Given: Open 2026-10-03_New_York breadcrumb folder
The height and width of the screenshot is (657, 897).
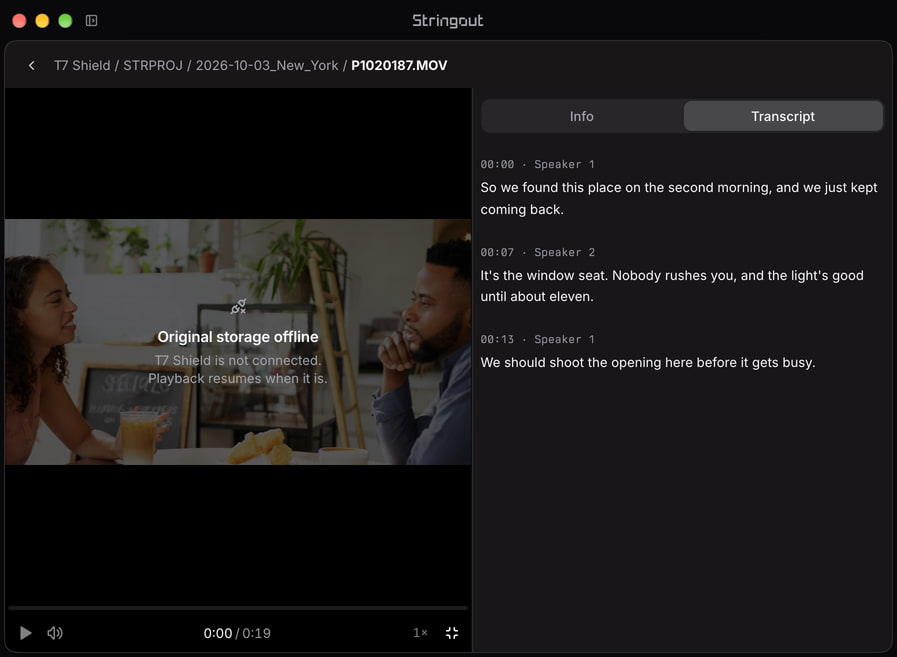Looking at the screenshot, I should click(267, 66).
